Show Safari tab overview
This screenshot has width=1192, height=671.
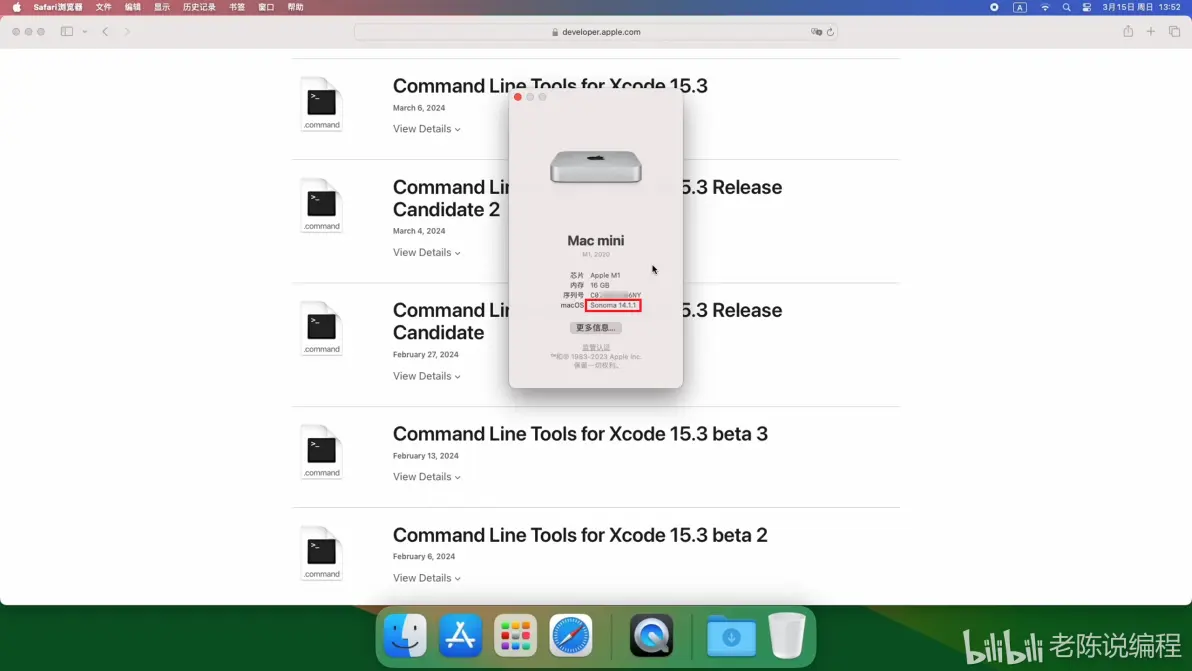coord(1175,32)
